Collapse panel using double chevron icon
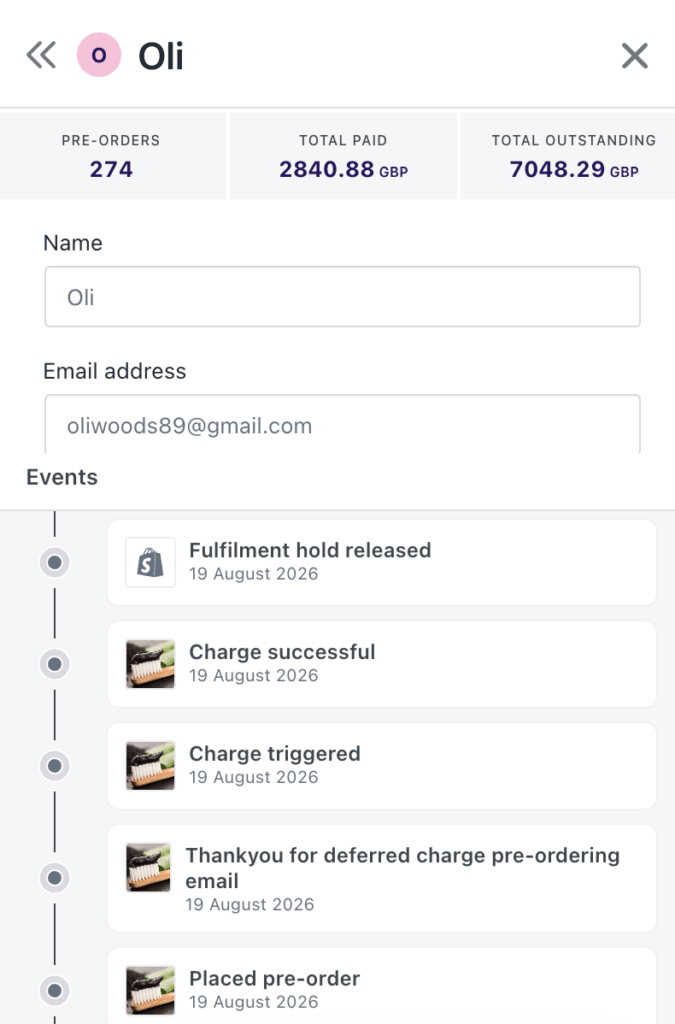Viewport: 675px width, 1024px height. coord(41,55)
